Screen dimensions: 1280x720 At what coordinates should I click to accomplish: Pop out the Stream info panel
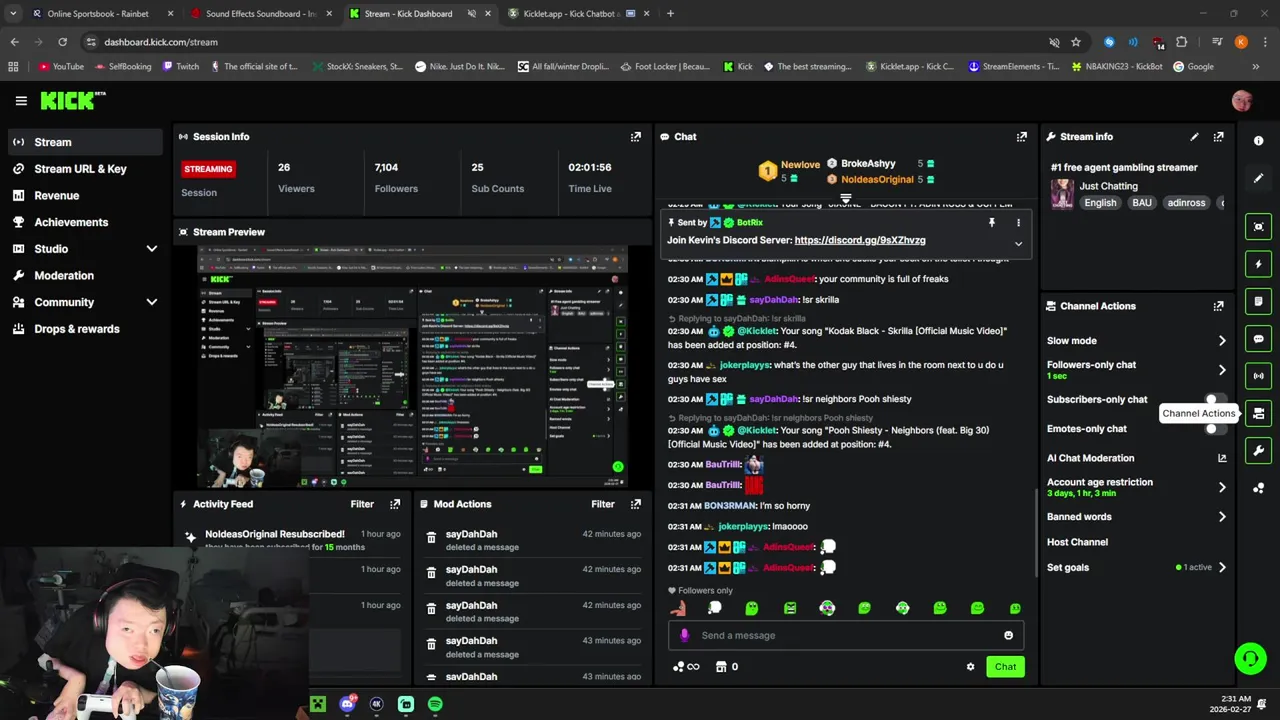pyautogui.click(x=1218, y=137)
